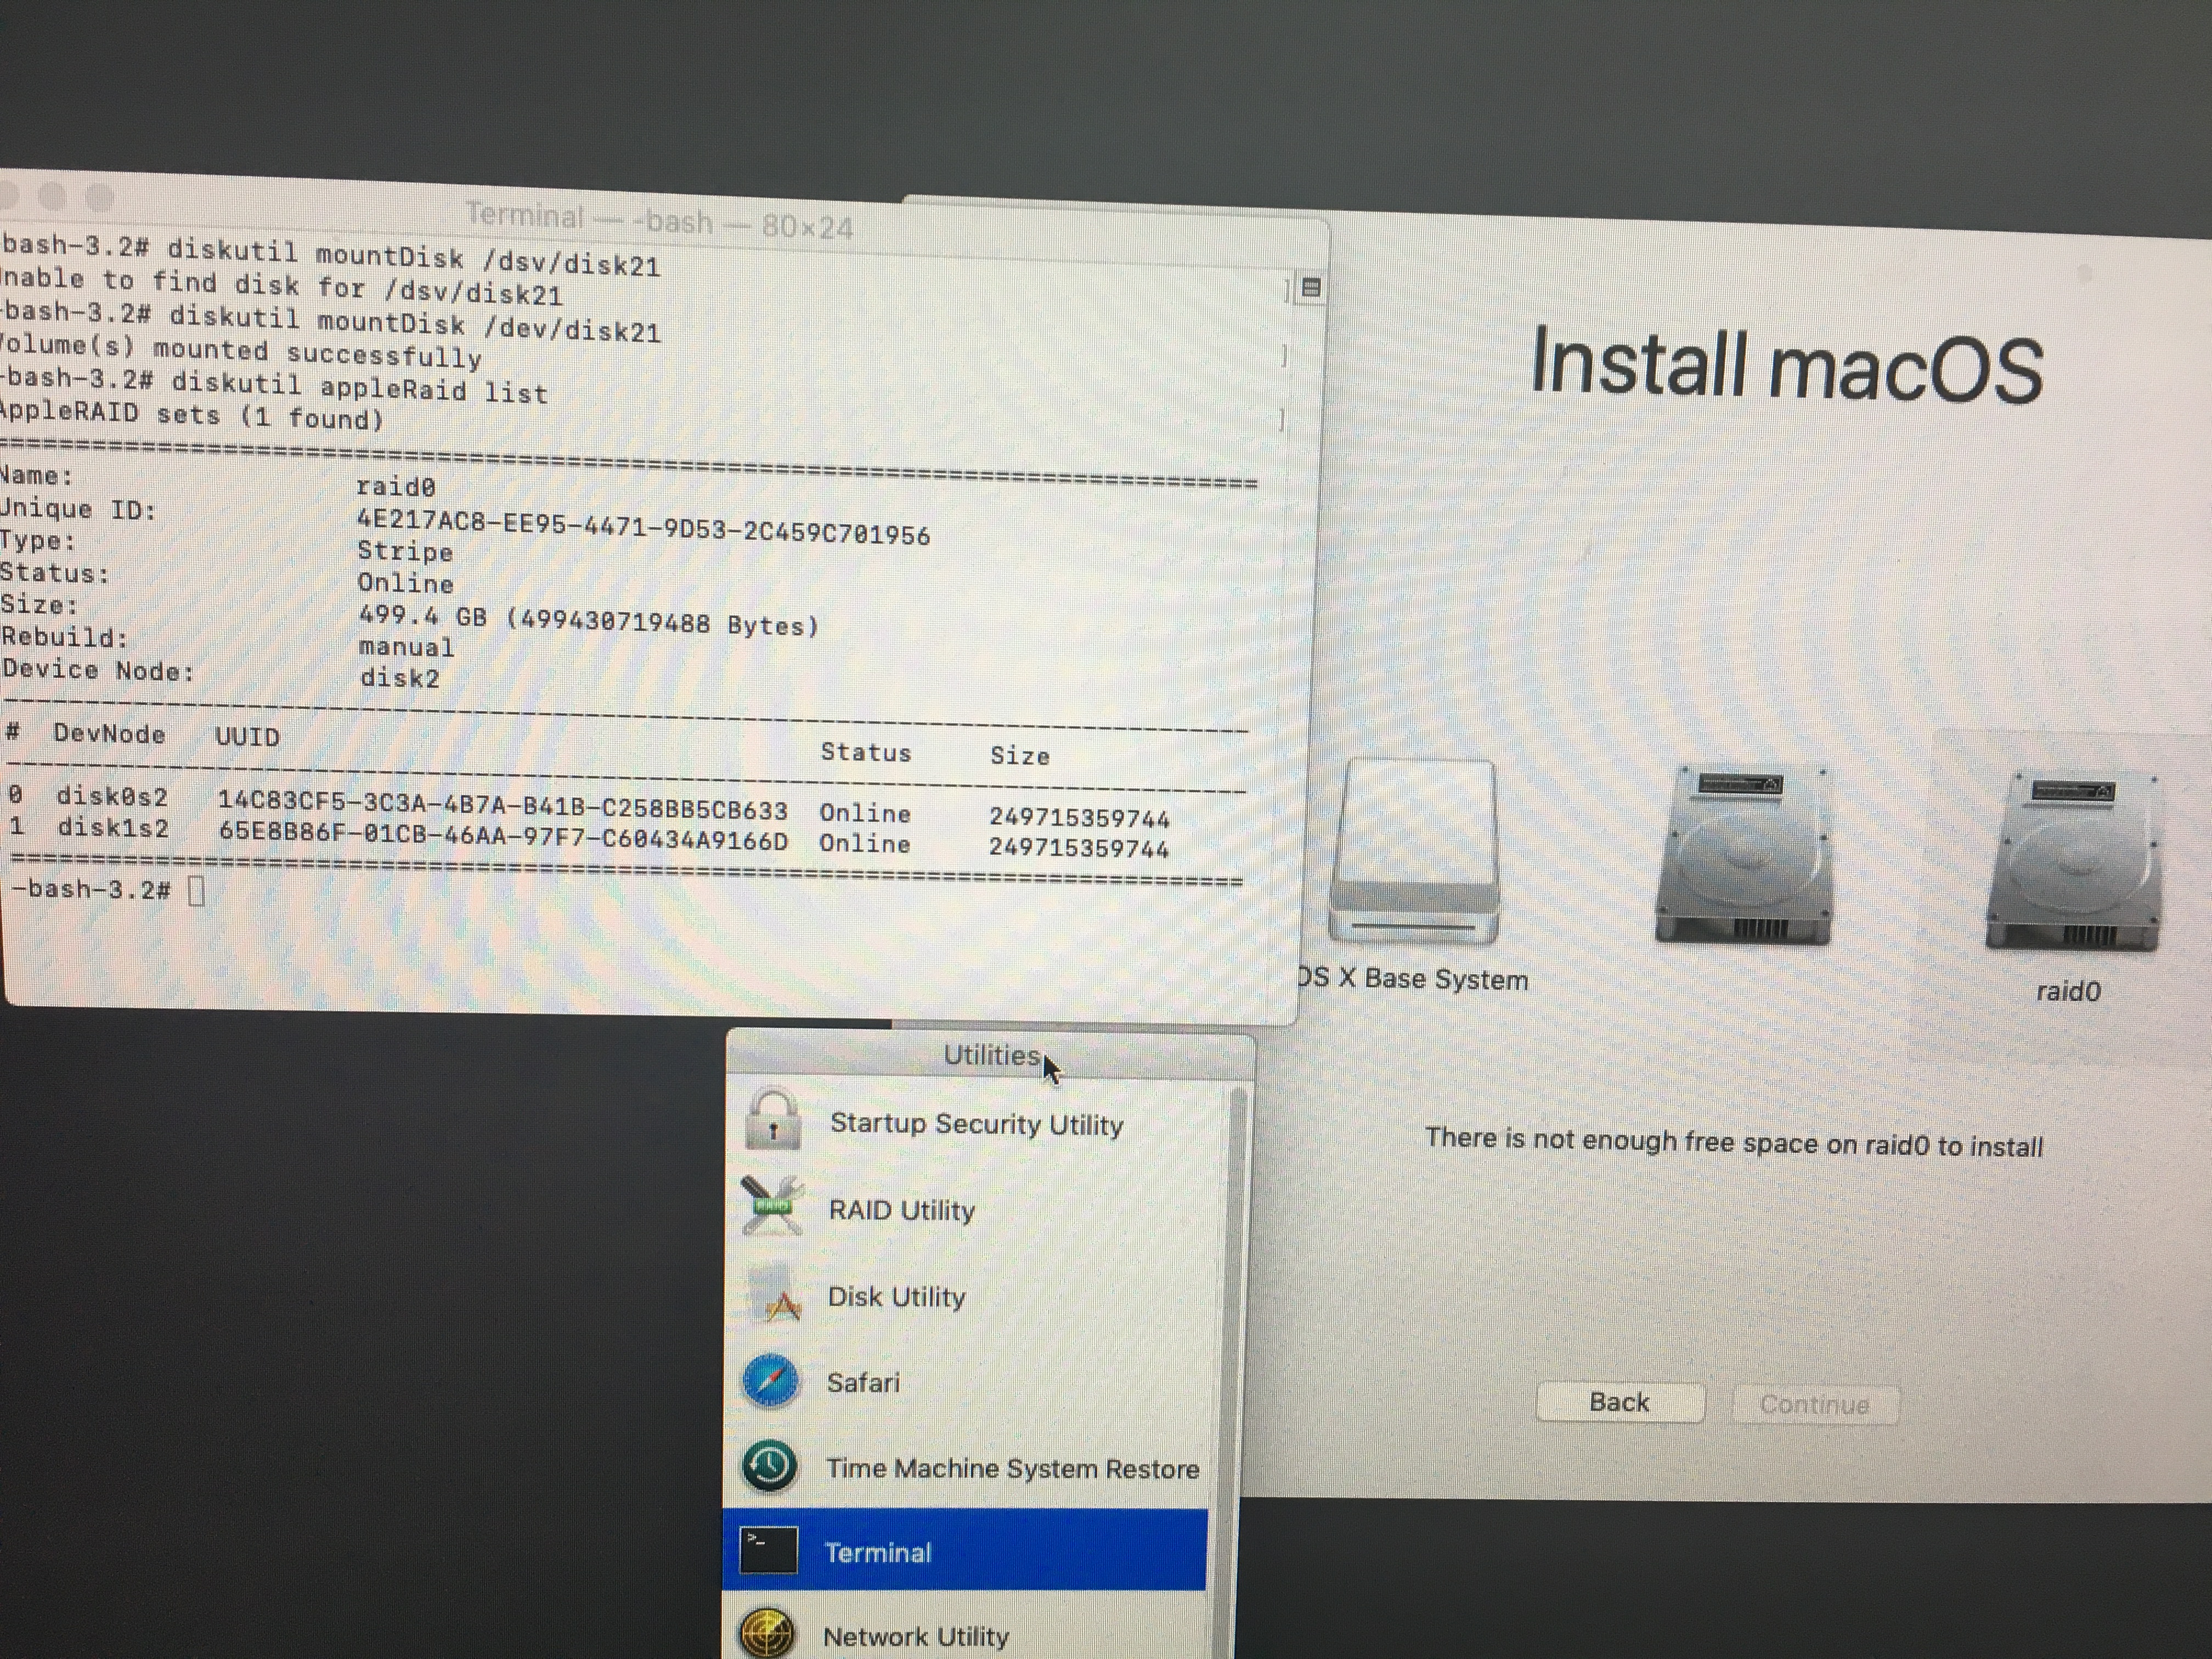
Task: Click the Disk Utility icon
Action: 772,1294
